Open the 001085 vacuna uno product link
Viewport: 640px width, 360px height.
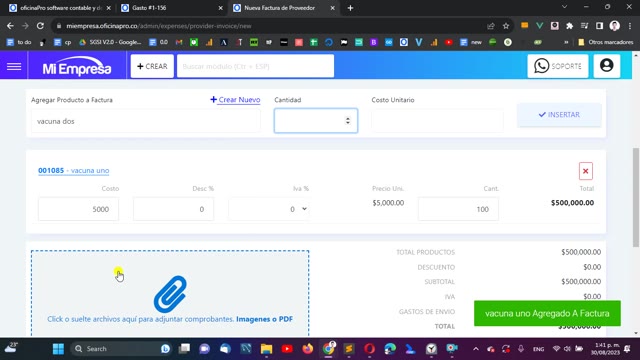point(73,170)
